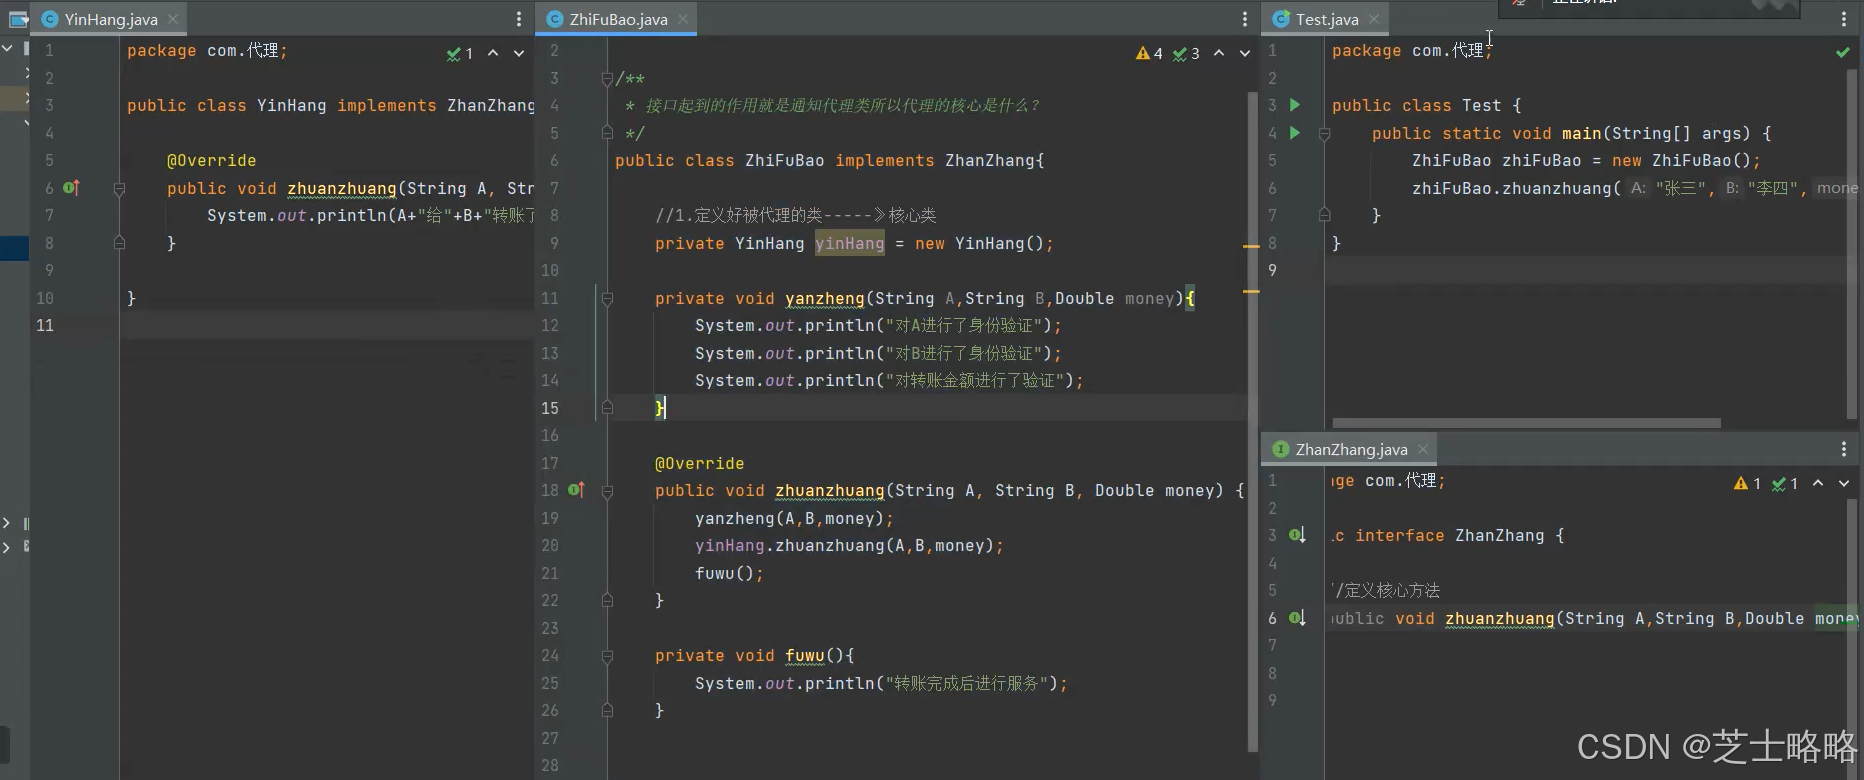This screenshot has width=1864, height=780.
Task: Open tab options menu for ZhiFuBao.java pane
Action: [x=1244, y=19]
